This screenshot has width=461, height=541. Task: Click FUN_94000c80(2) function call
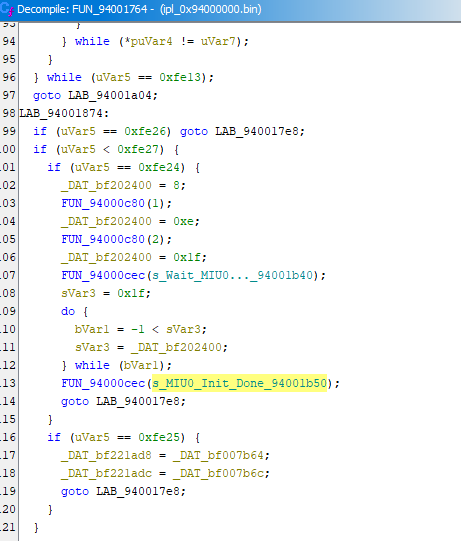pos(116,239)
